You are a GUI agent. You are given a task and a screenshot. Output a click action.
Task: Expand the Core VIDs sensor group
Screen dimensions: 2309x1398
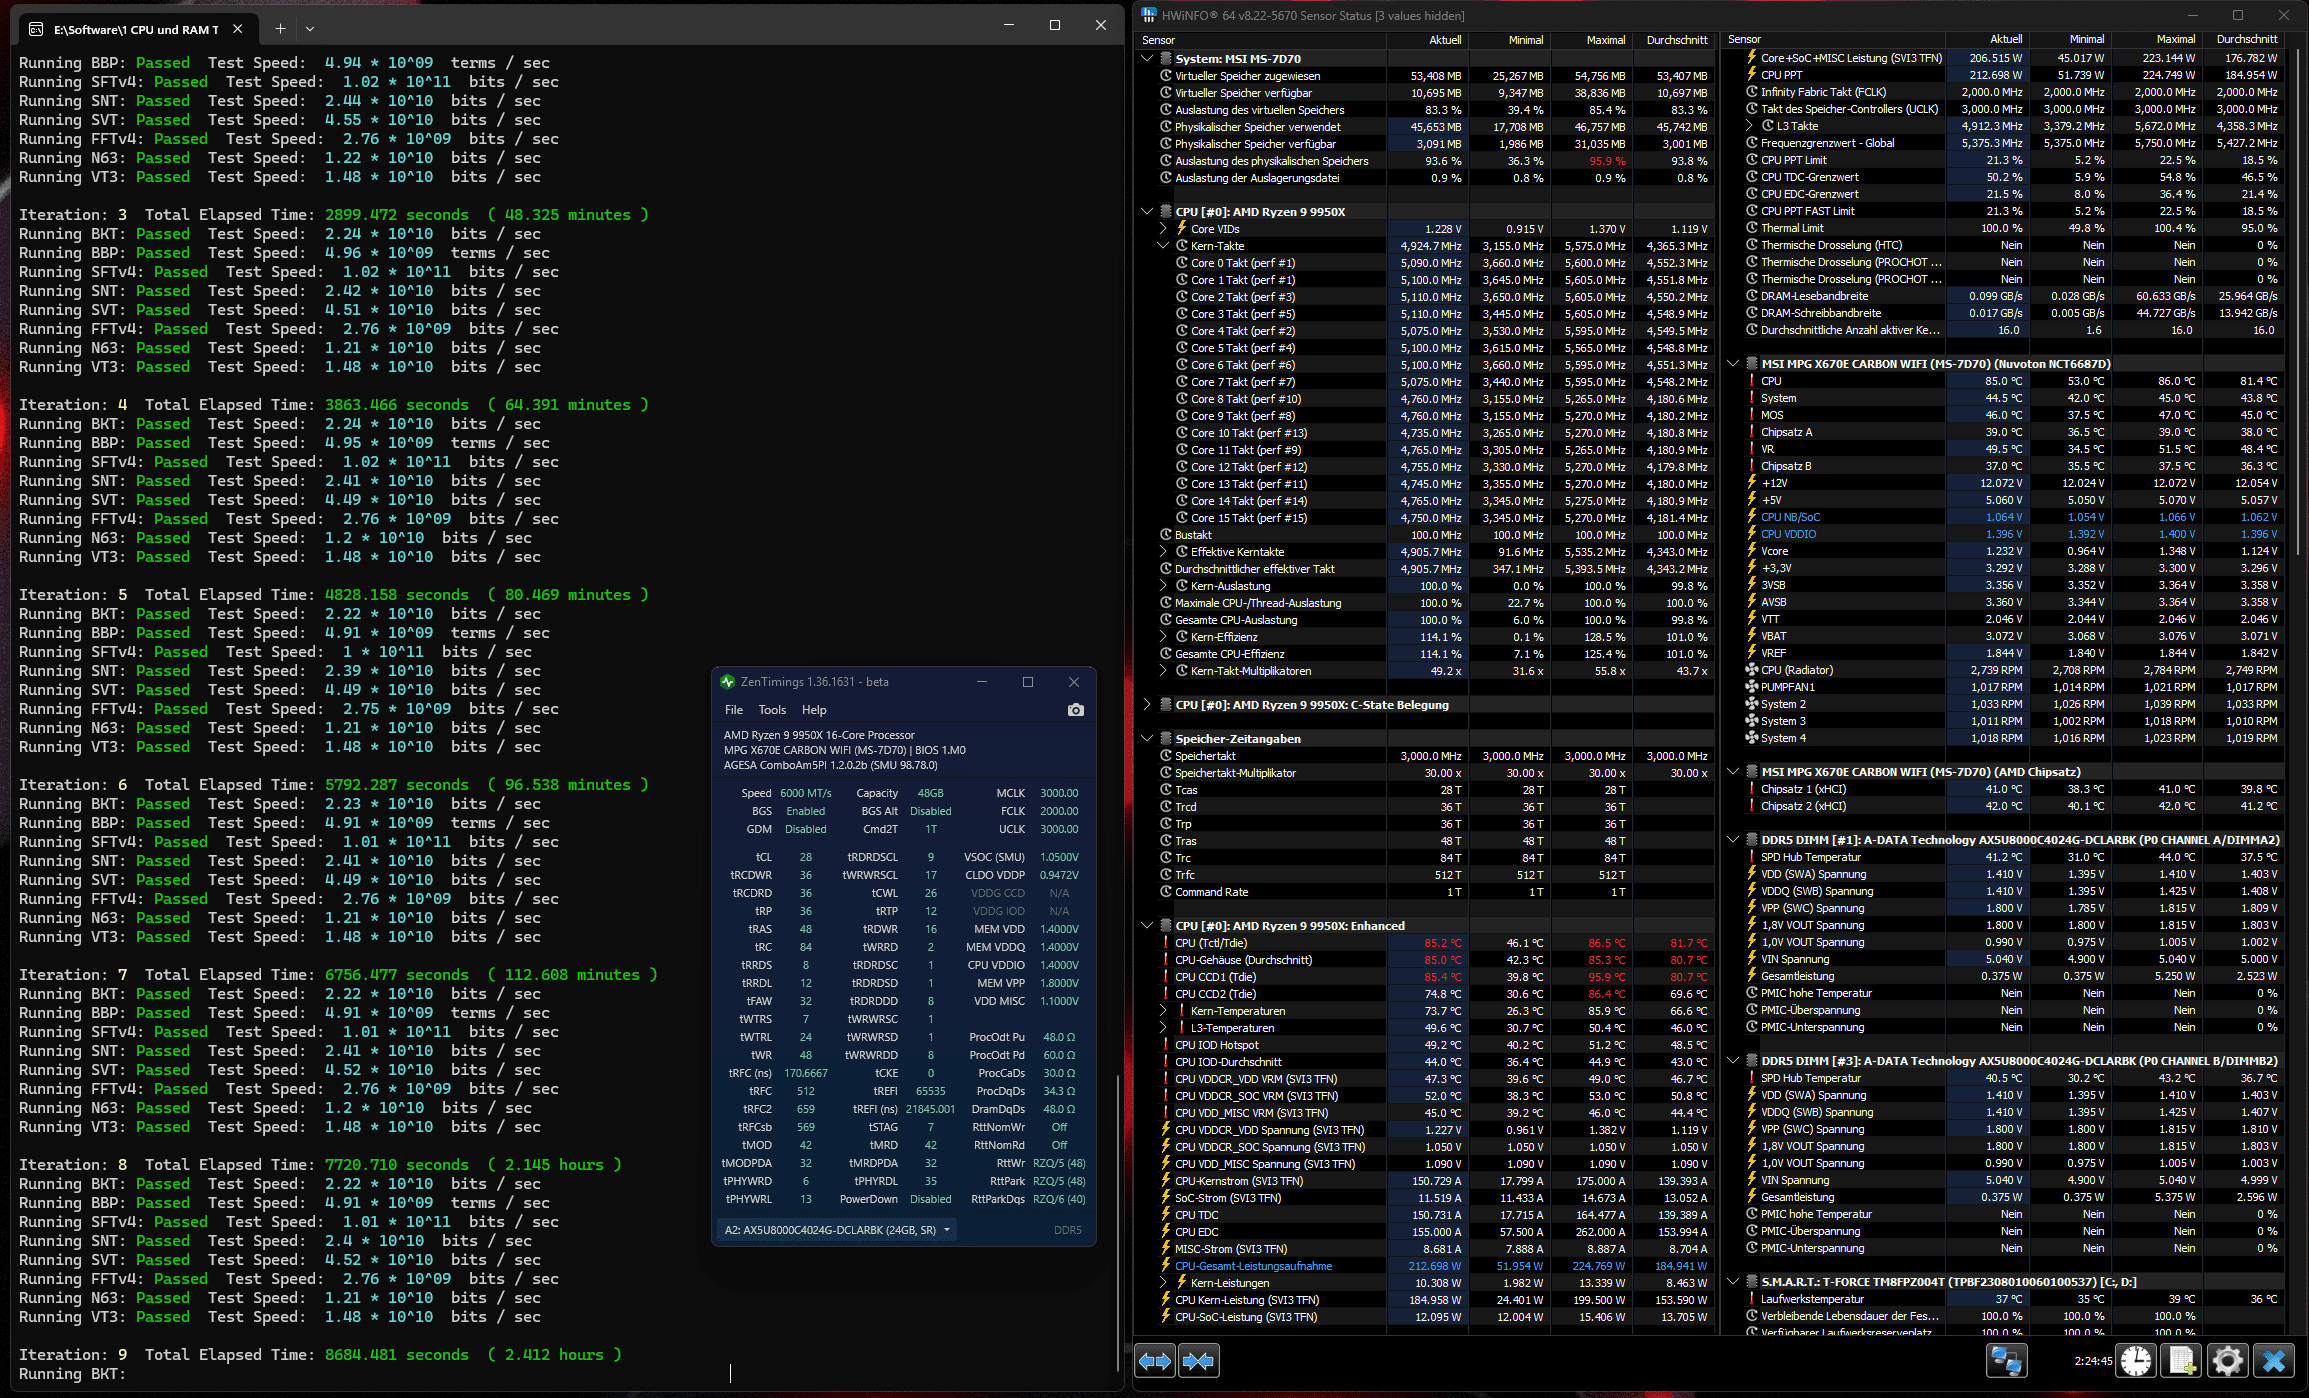click(x=1163, y=229)
